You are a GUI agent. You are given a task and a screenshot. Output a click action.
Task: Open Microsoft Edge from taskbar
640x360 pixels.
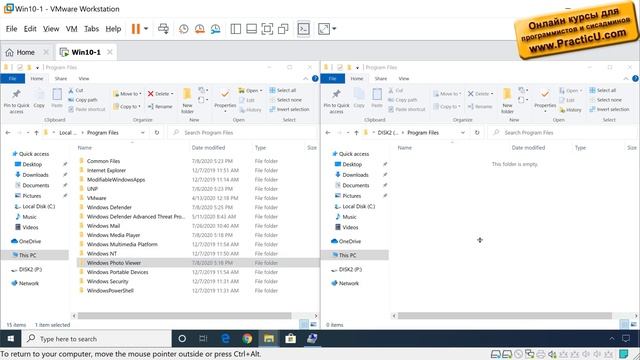coord(225,339)
